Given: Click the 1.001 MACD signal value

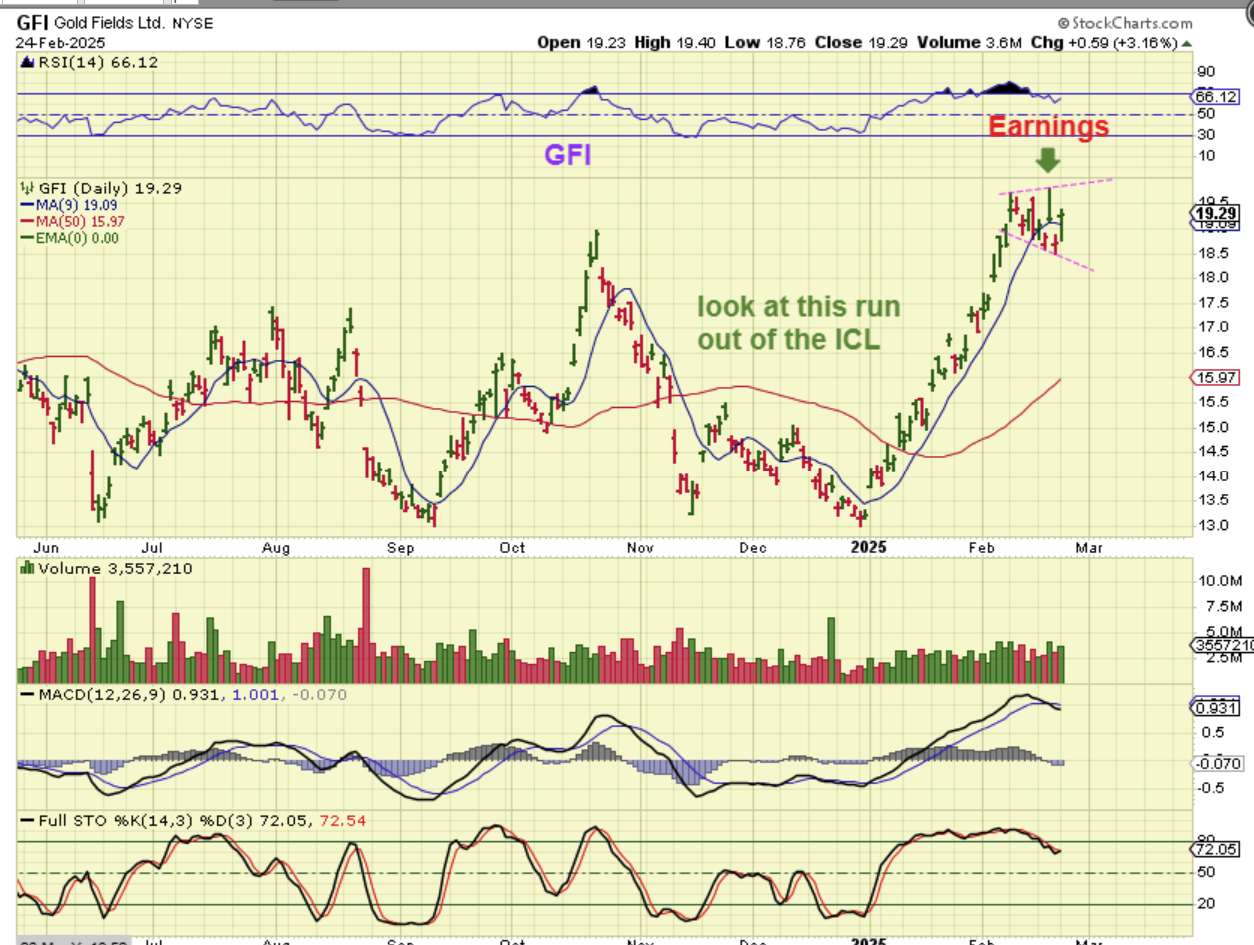Looking at the screenshot, I should (x=256, y=693).
